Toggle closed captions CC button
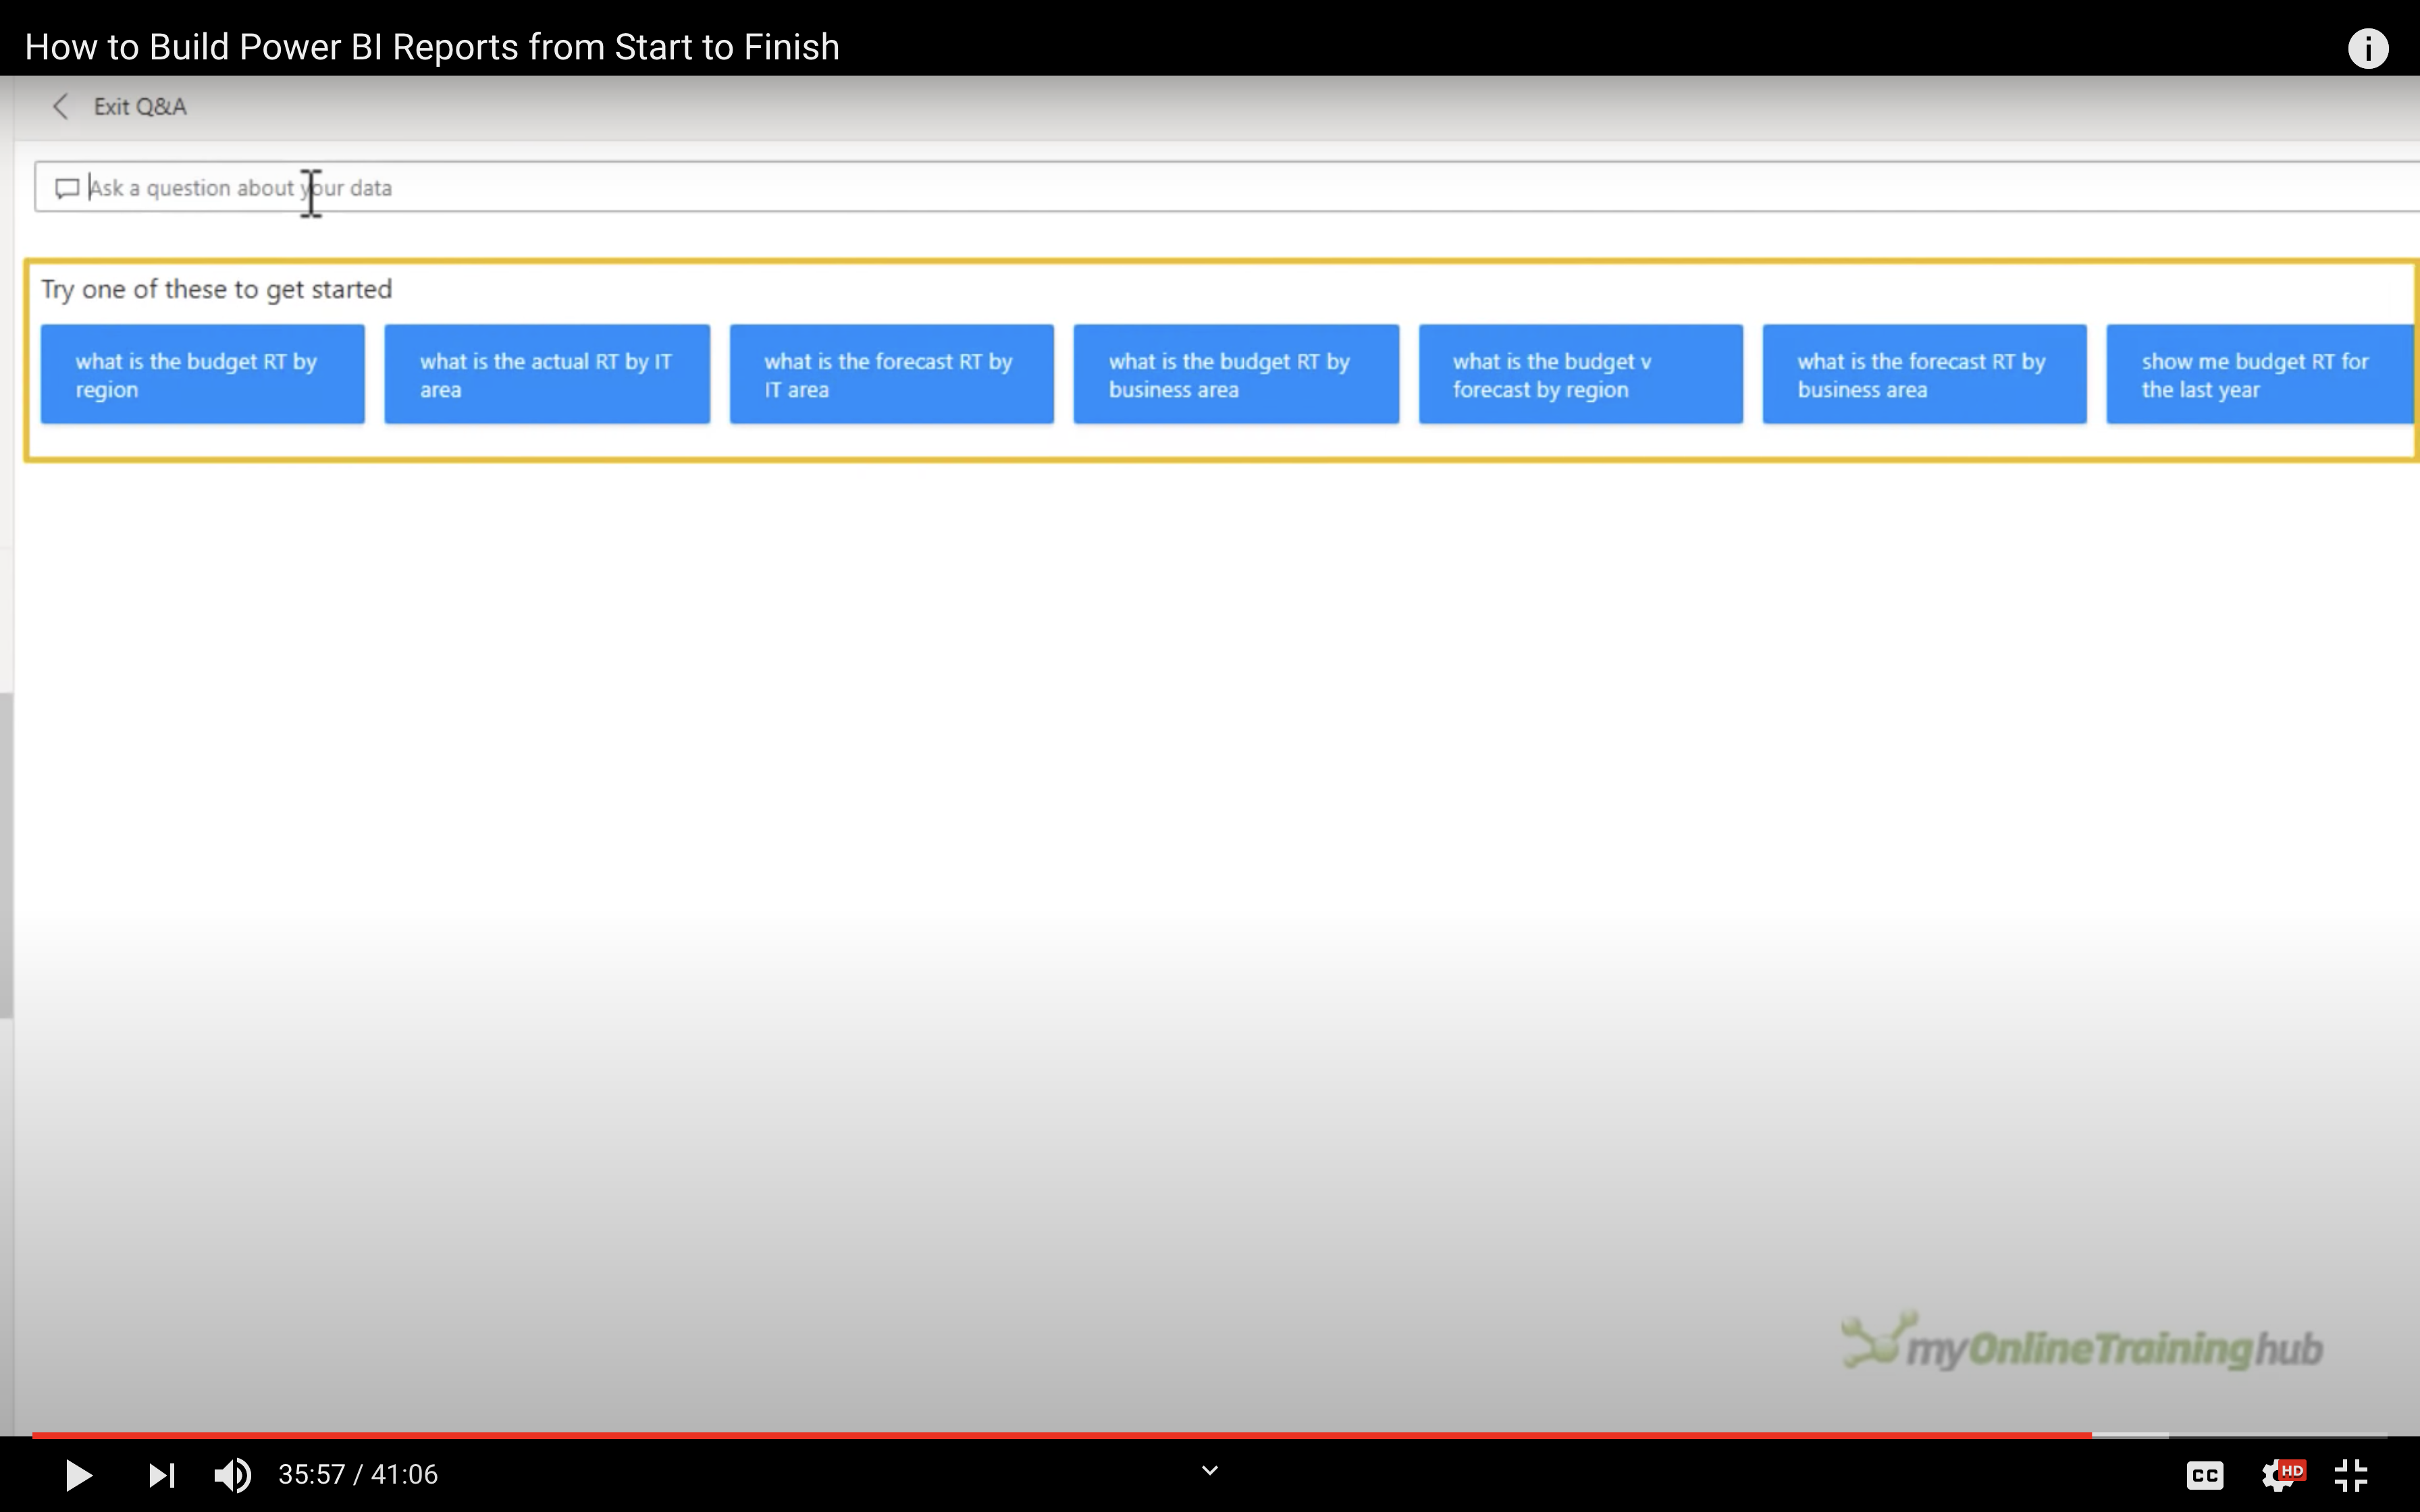 (2204, 1474)
